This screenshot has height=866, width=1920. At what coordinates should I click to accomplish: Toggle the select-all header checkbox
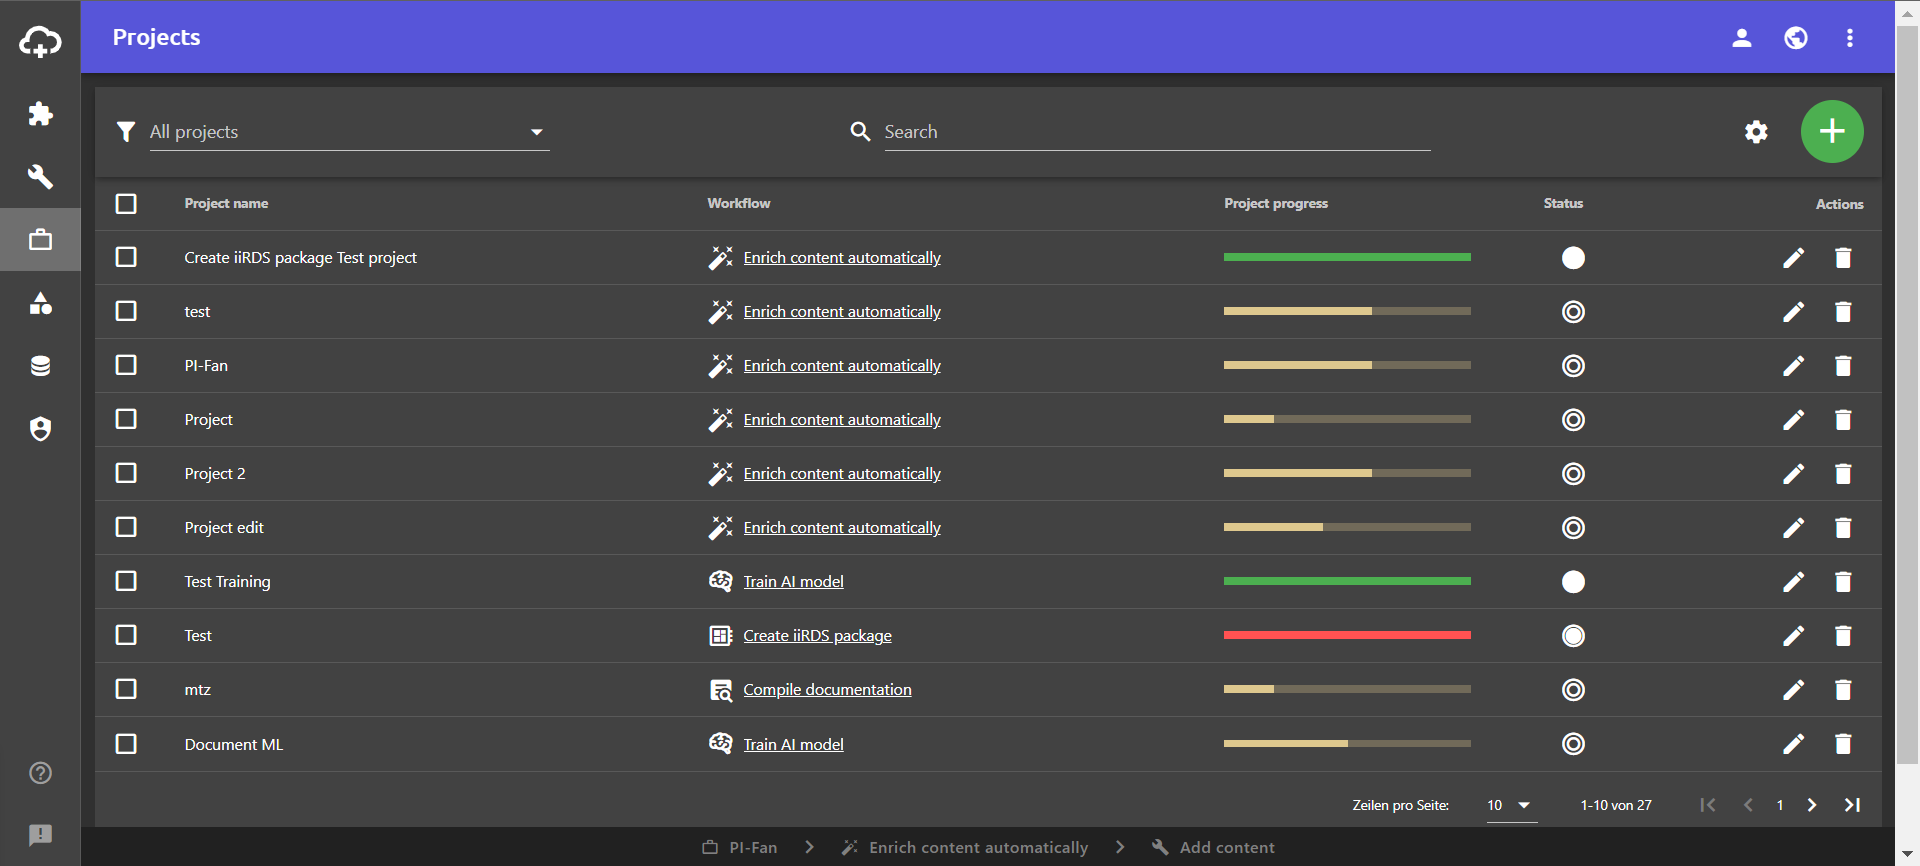coord(126,204)
